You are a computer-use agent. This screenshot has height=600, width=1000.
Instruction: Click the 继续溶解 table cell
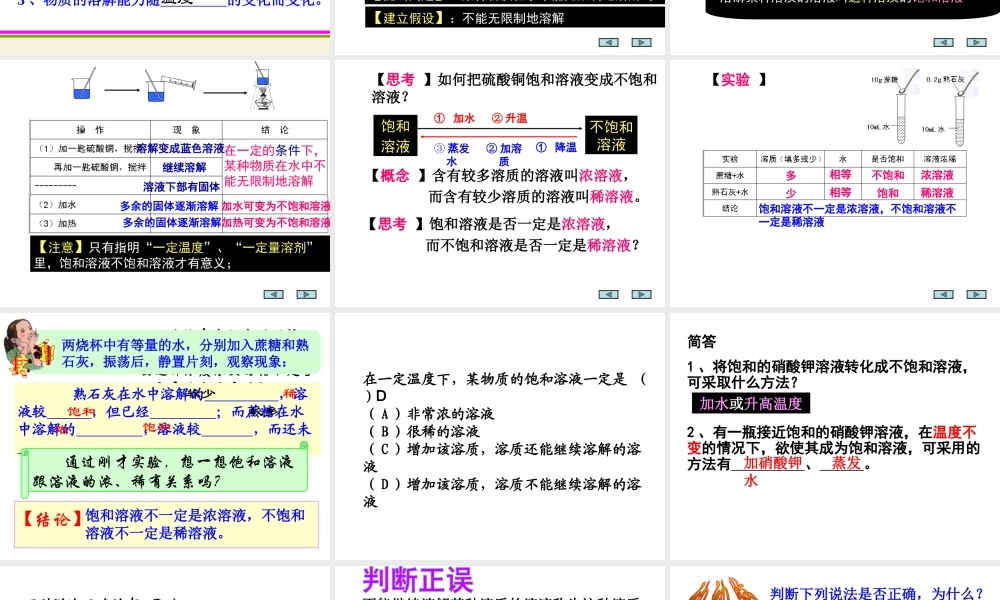[184, 167]
